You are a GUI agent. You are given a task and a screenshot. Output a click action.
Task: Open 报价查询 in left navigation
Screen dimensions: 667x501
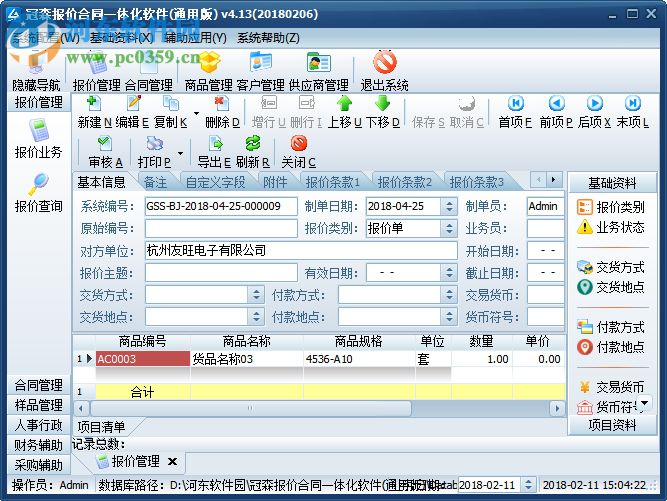coord(38,194)
